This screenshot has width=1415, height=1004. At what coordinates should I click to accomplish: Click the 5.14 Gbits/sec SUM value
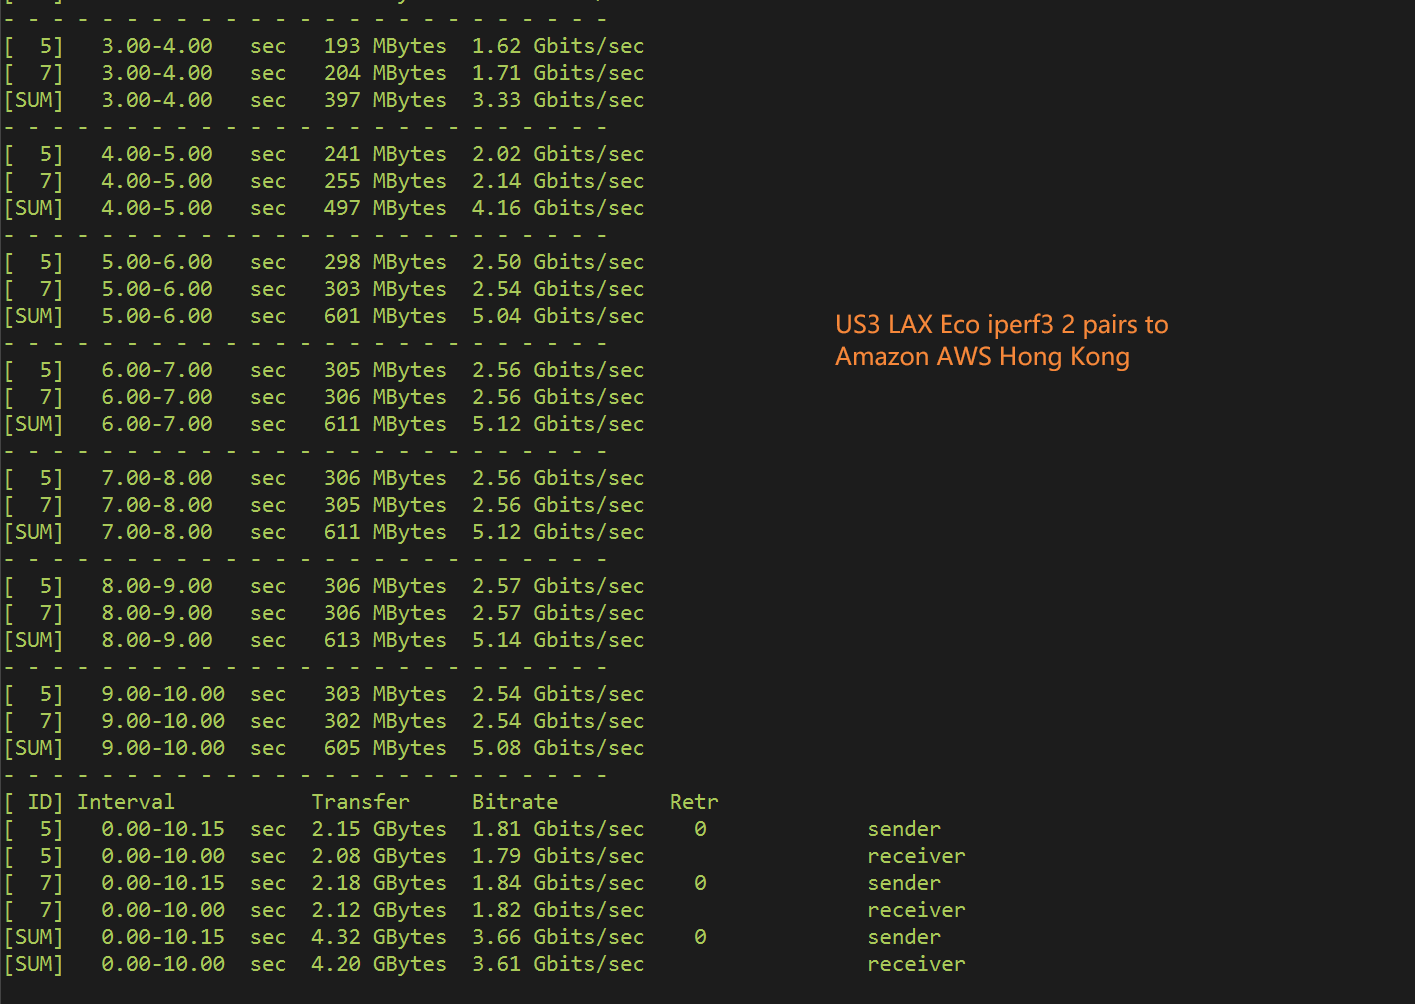558,640
